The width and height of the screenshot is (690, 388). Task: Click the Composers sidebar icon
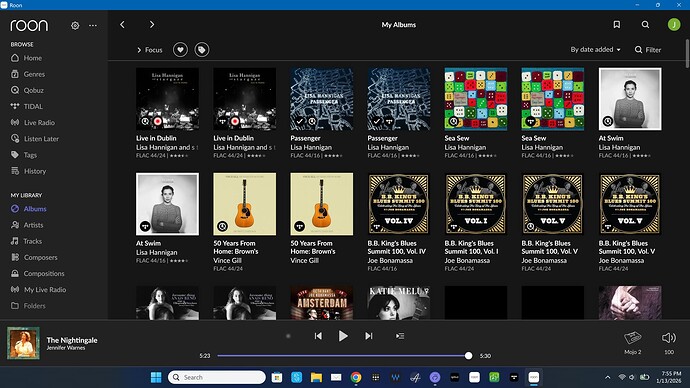pyautogui.click(x=15, y=257)
